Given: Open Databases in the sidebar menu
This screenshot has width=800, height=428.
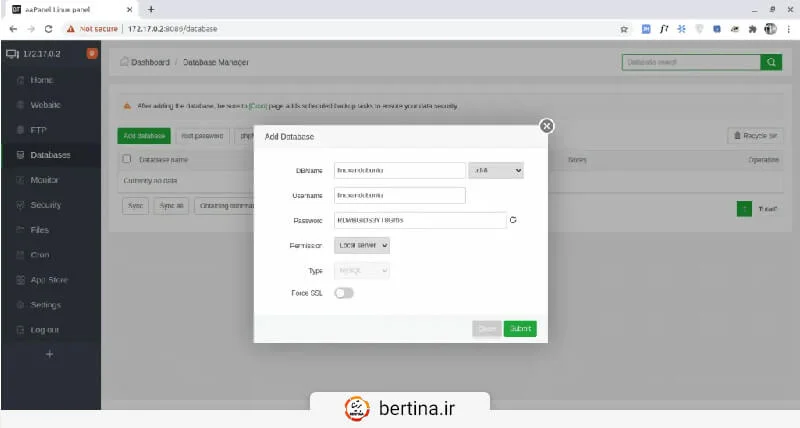Looking at the screenshot, I should click(x=50, y=155).
